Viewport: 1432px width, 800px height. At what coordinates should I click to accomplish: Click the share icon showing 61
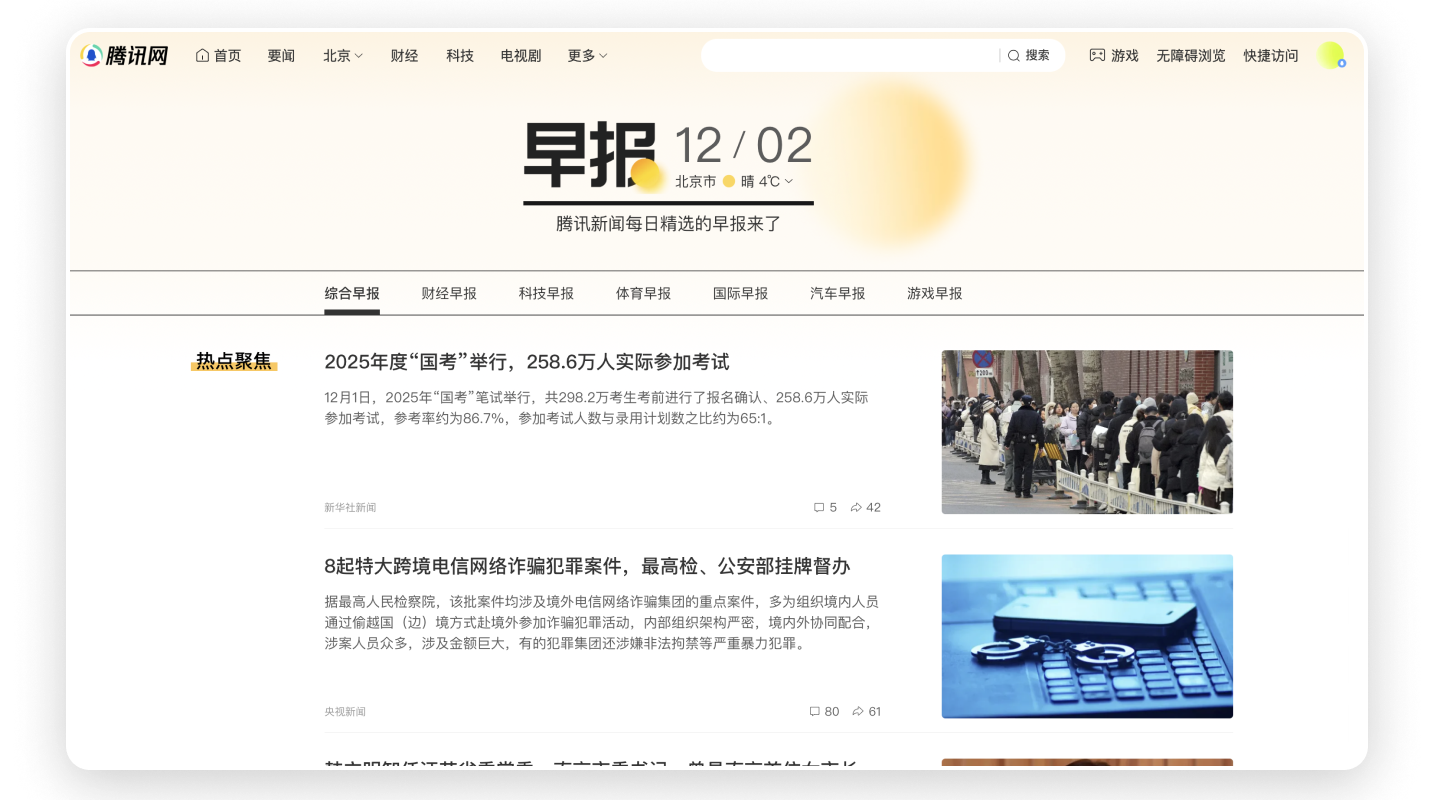(x=859, y=711)
